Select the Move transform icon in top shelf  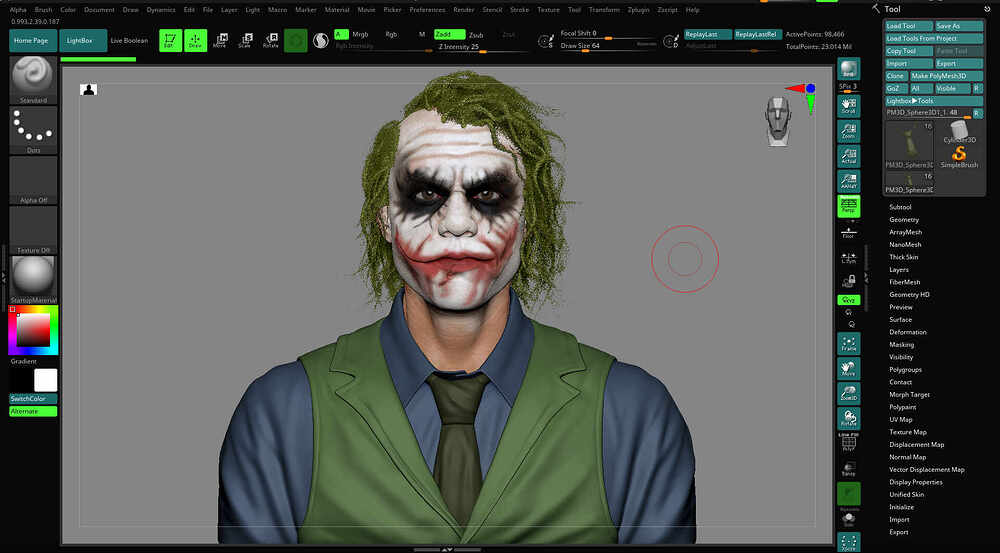(219, 40)
